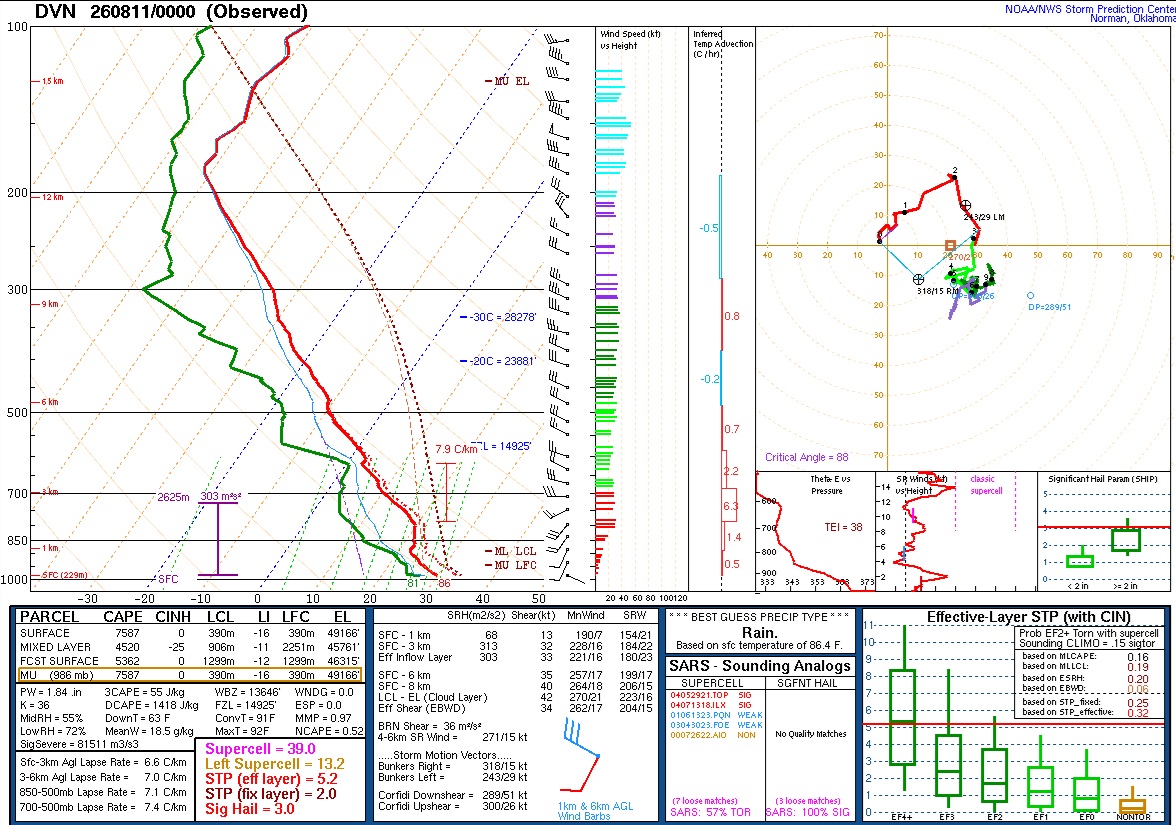1176x825 pixels.
Task: Click the DCAPE = 1418 J/kg value
Action: point(151,705)
